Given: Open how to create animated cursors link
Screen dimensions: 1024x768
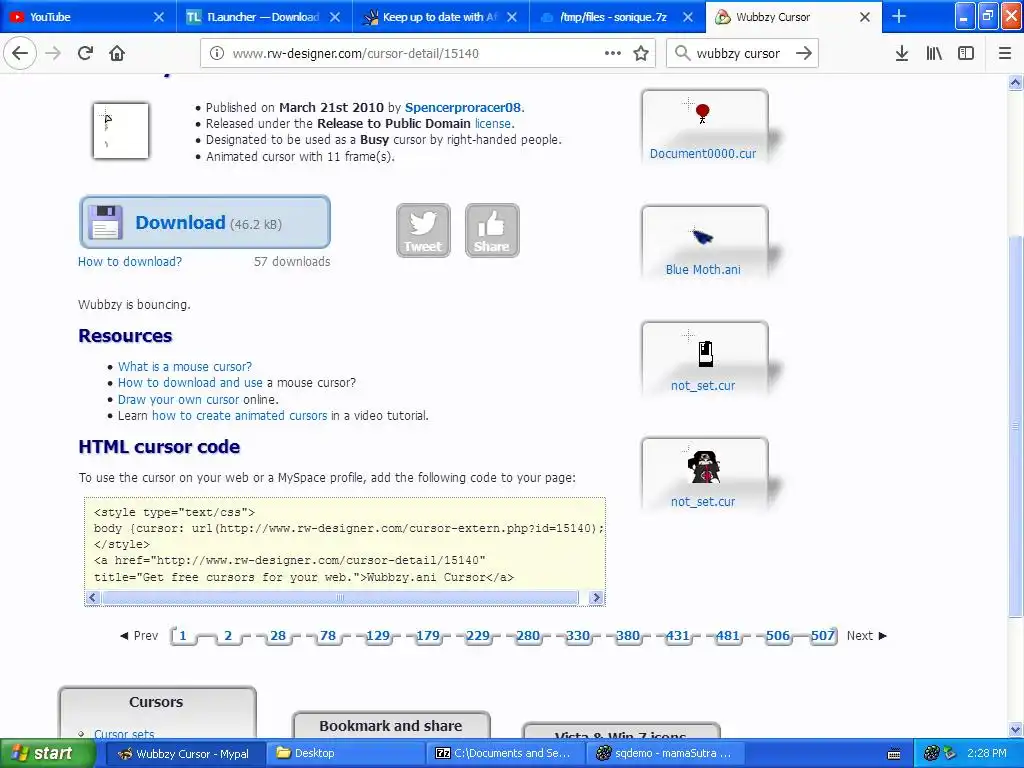Looking at the screenshot, I should tap(240, 415).
